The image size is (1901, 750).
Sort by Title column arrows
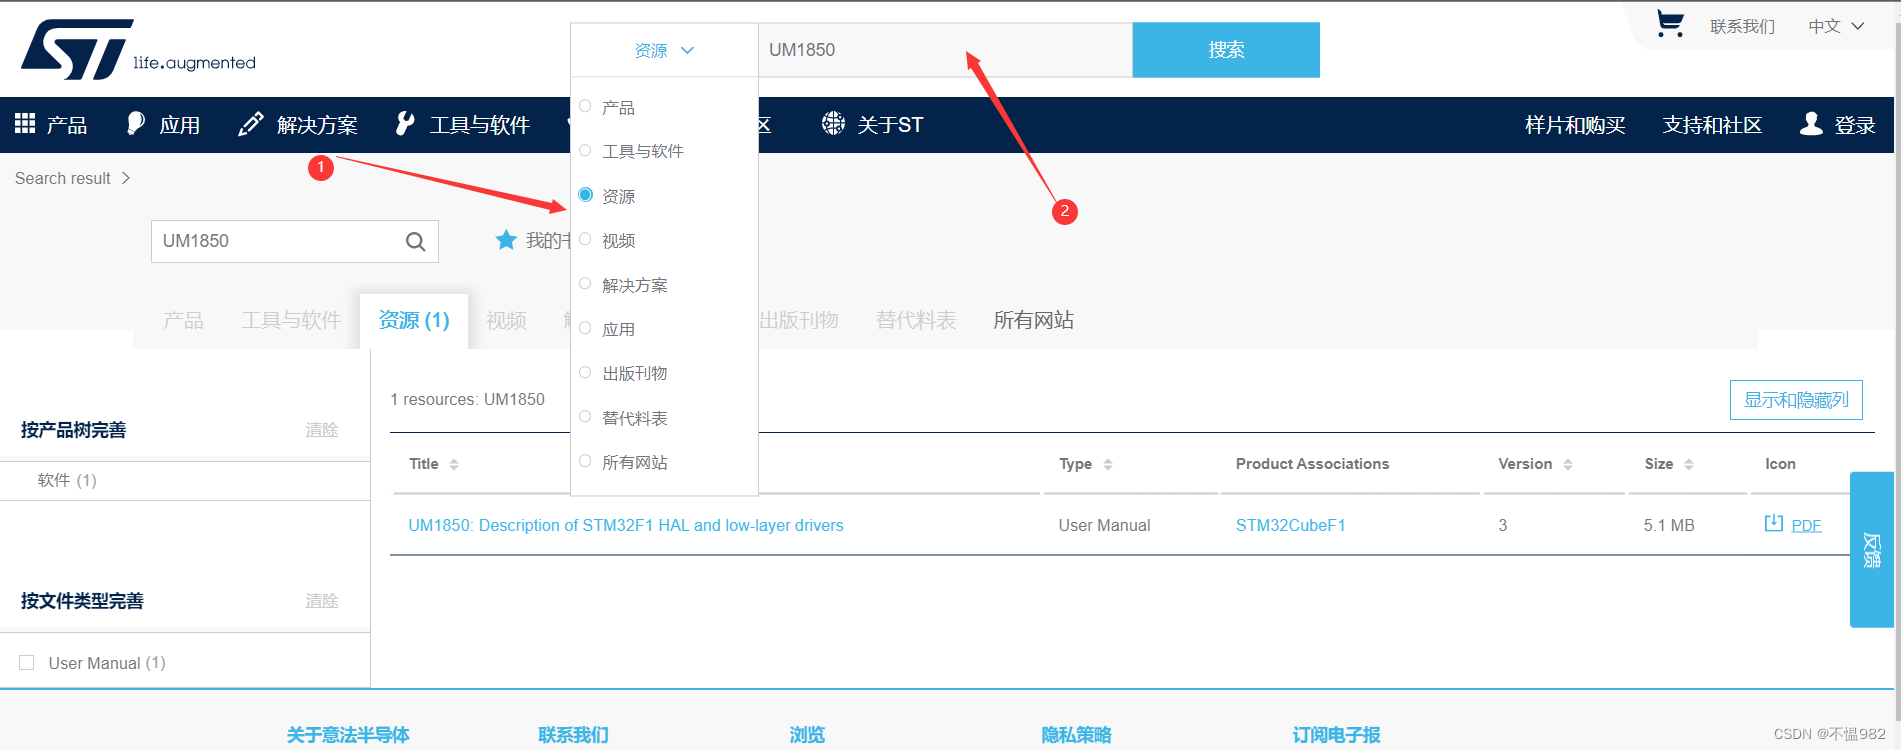(x=454, y=464)
